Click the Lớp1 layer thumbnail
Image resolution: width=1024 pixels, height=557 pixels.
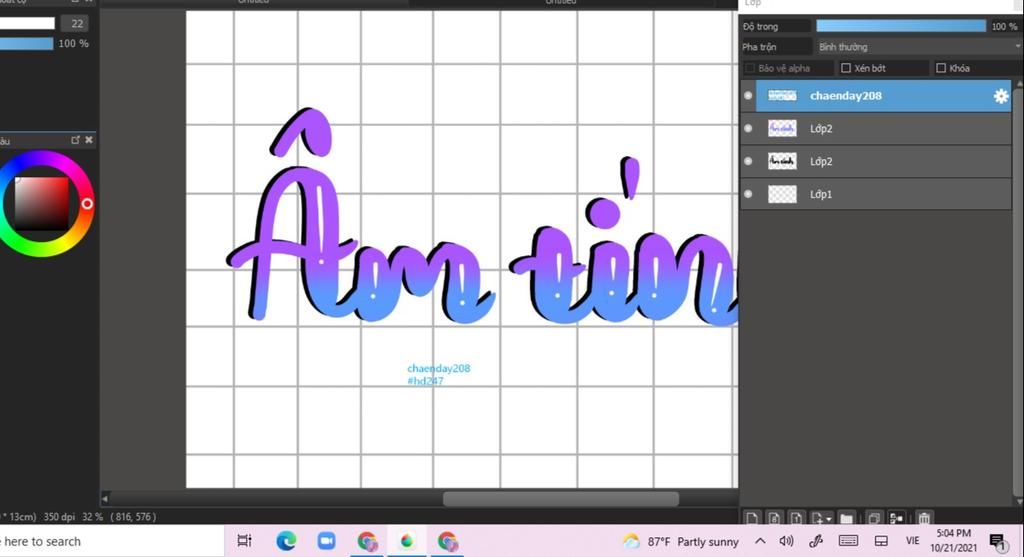pyautogui.click(x=782, y=194)
